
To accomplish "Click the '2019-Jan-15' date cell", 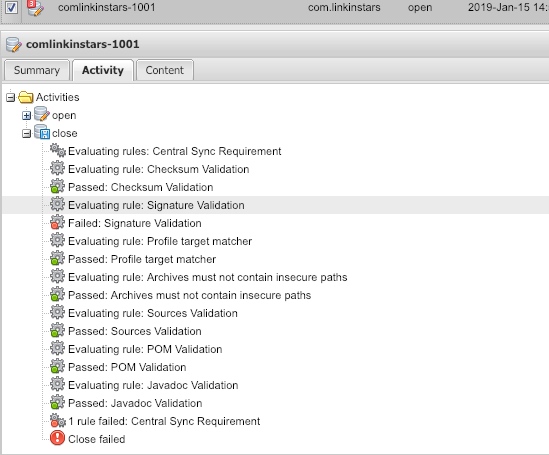I will tap(508, 7).
